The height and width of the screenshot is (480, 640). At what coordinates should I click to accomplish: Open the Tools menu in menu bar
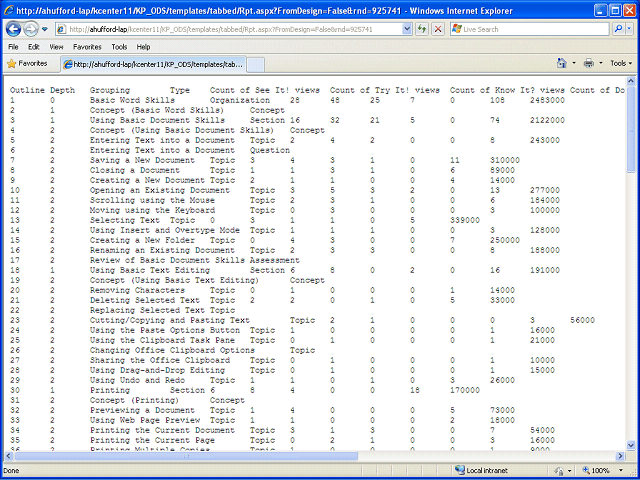click(x=119, y=47)
